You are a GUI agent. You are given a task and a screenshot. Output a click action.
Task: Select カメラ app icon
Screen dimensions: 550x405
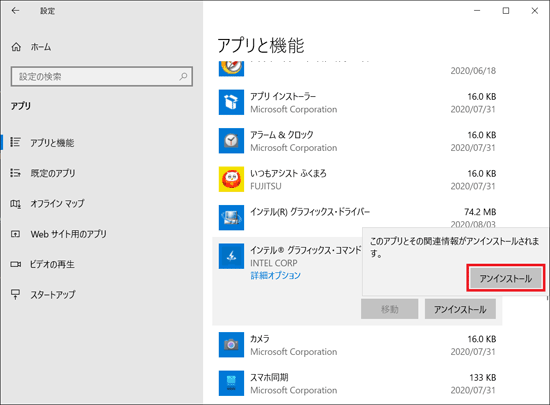232,345
